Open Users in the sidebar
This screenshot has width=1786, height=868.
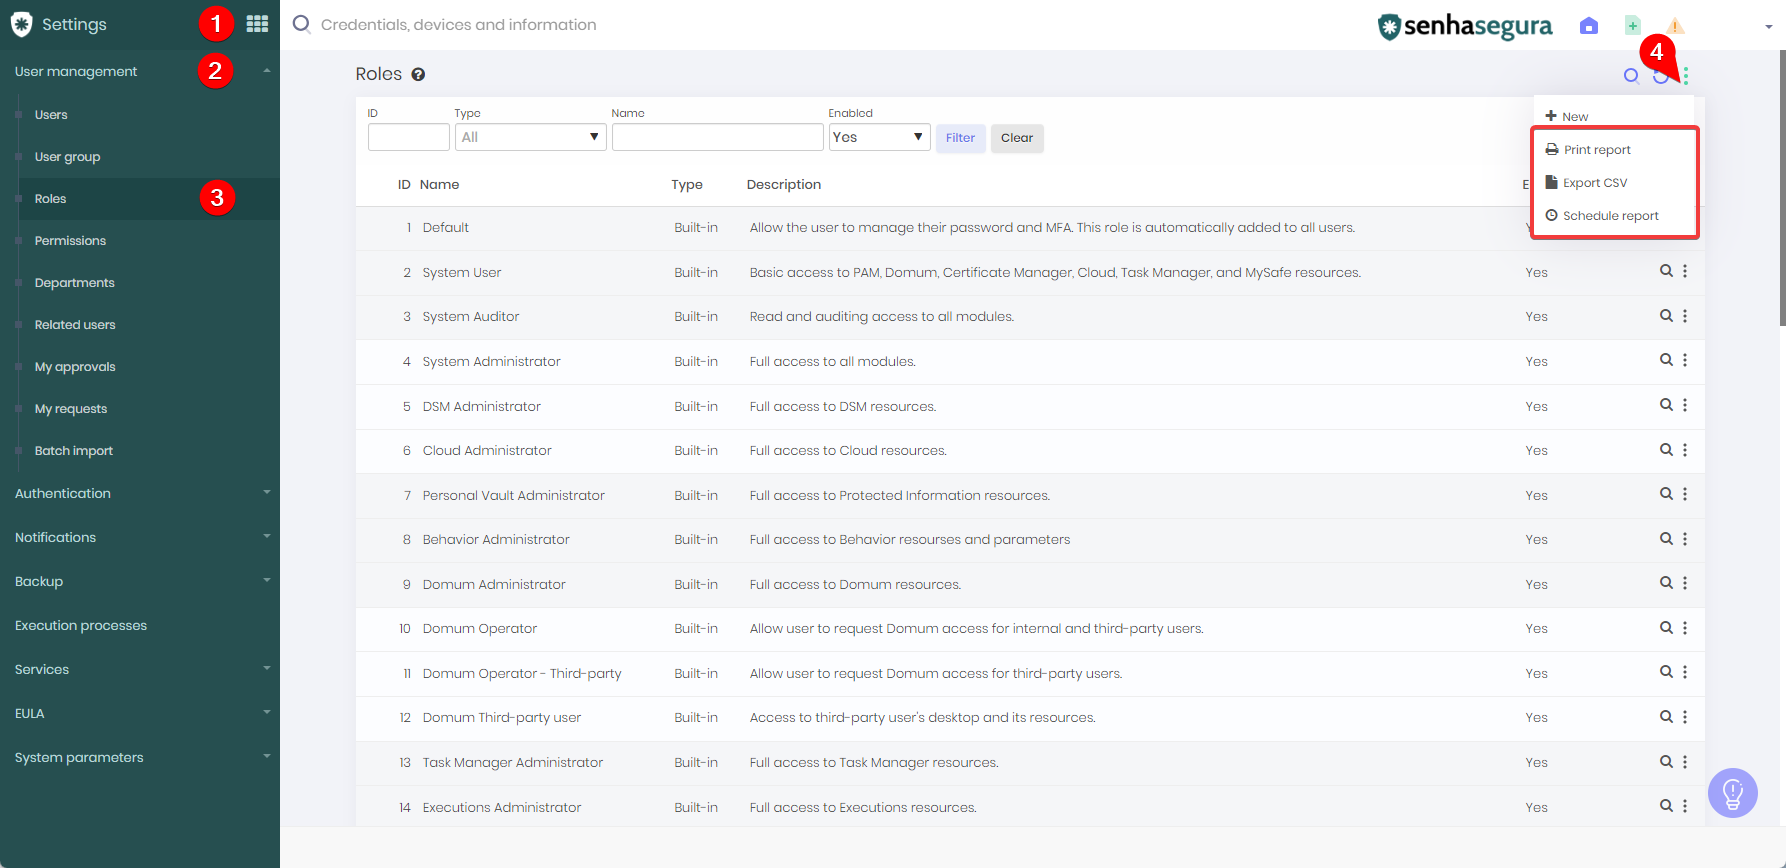51,115
